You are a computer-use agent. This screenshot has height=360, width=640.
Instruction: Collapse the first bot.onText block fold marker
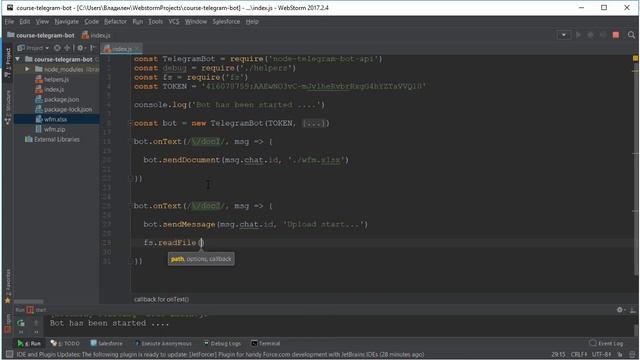[x=131, y=142]
